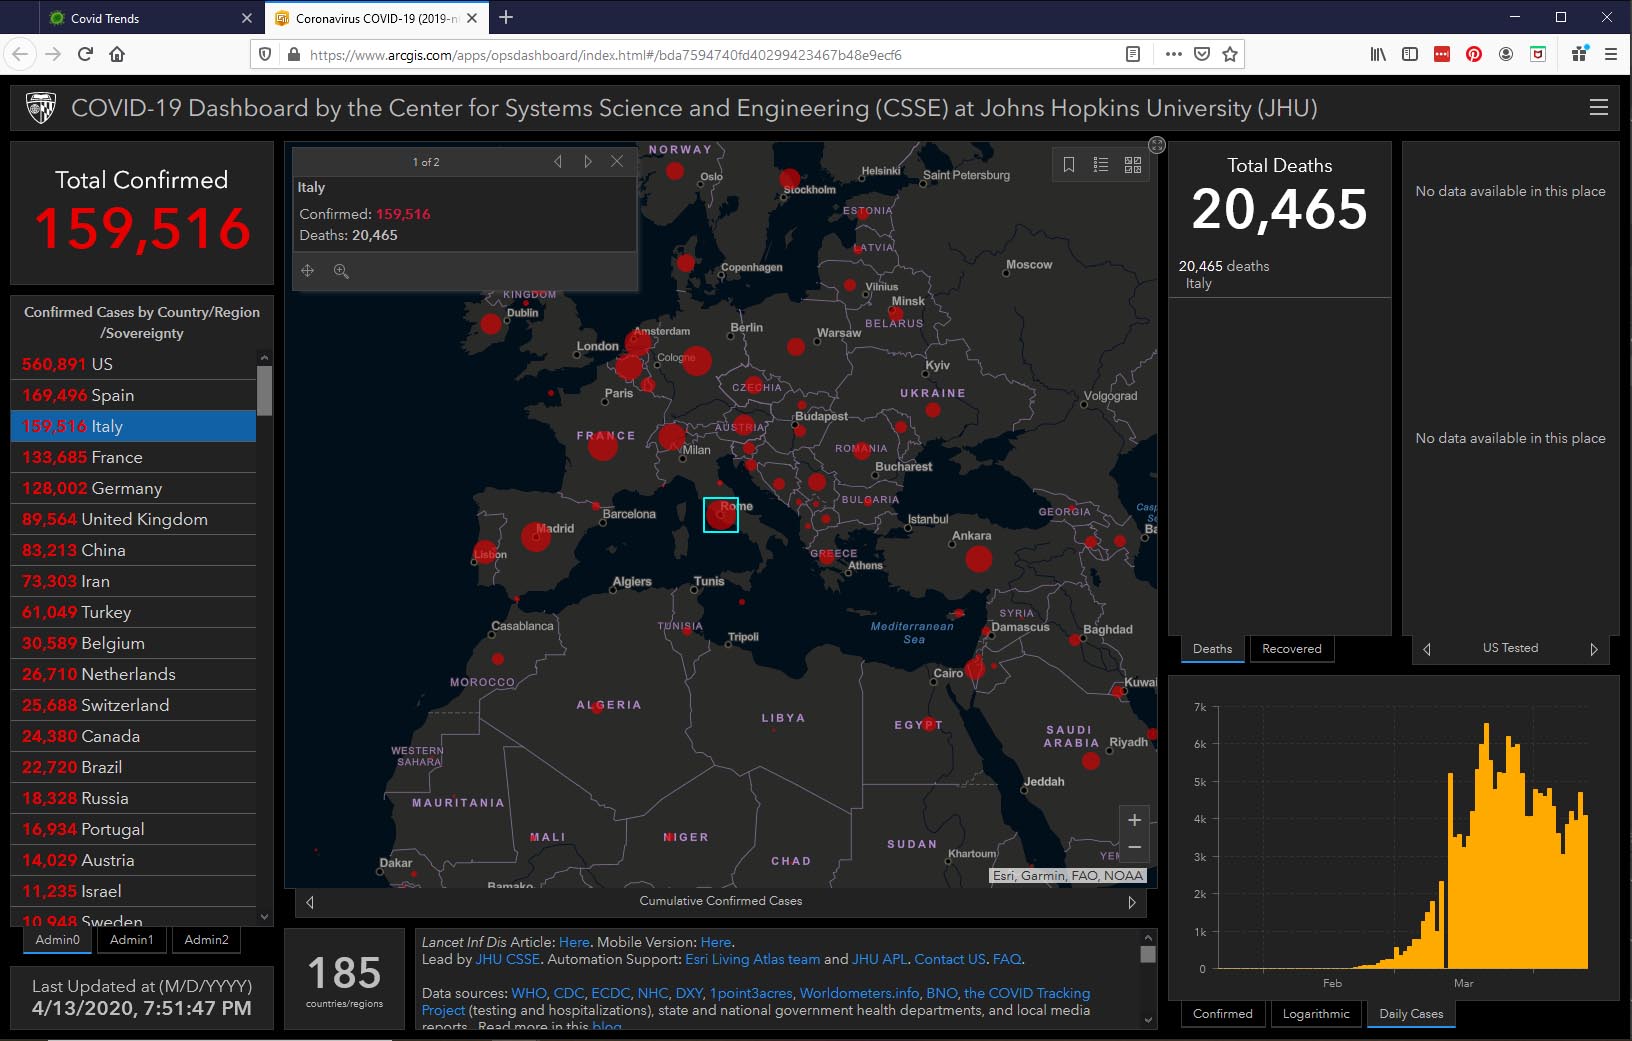Click the highlighted Rome map marker
The width and height of the screenshot is (1632, 1041).
pyautogui.click(x=721, y=515)
